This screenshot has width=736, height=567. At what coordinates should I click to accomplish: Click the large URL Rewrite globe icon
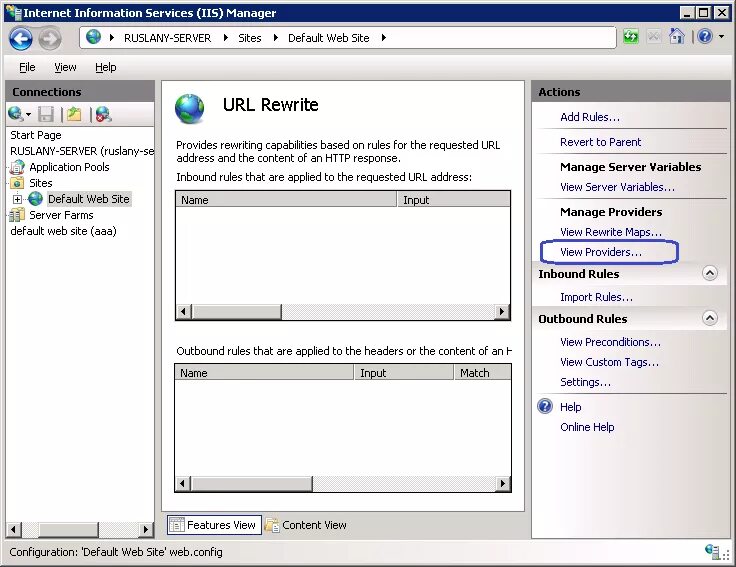pyautogui.click(x=190, y=108)
